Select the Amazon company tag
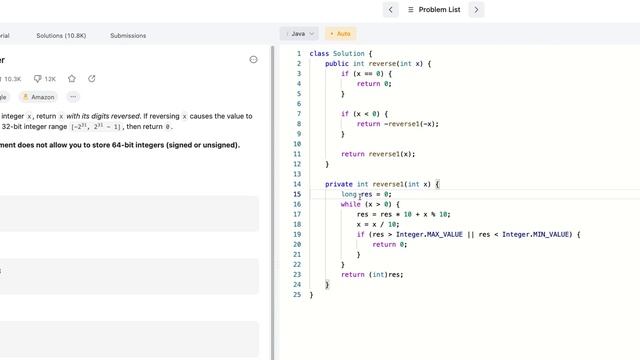640x360 pixels. point(38,97)
